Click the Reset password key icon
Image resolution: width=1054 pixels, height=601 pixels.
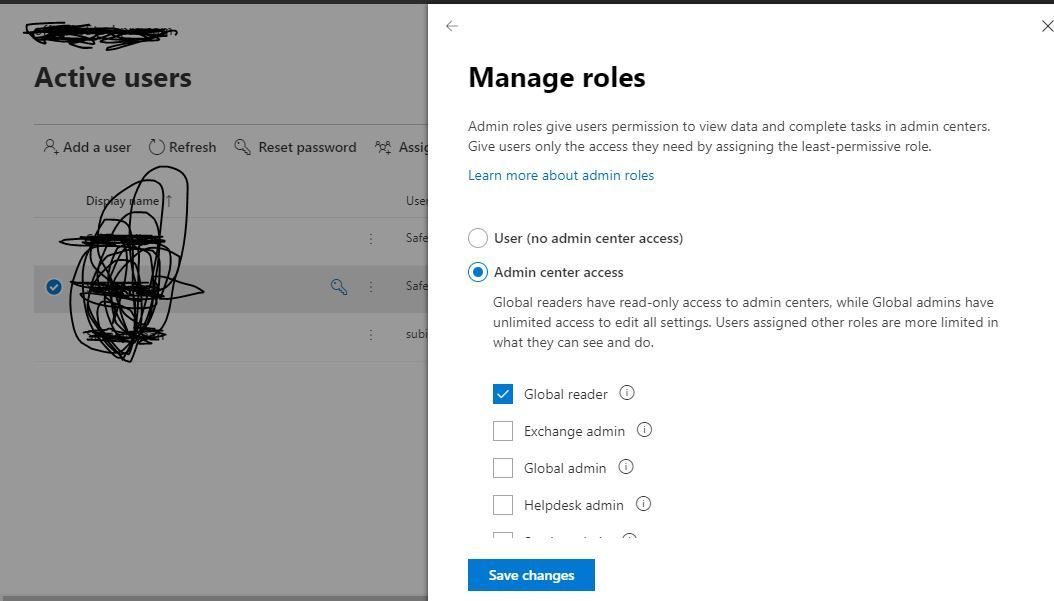[x=242, y=147]
